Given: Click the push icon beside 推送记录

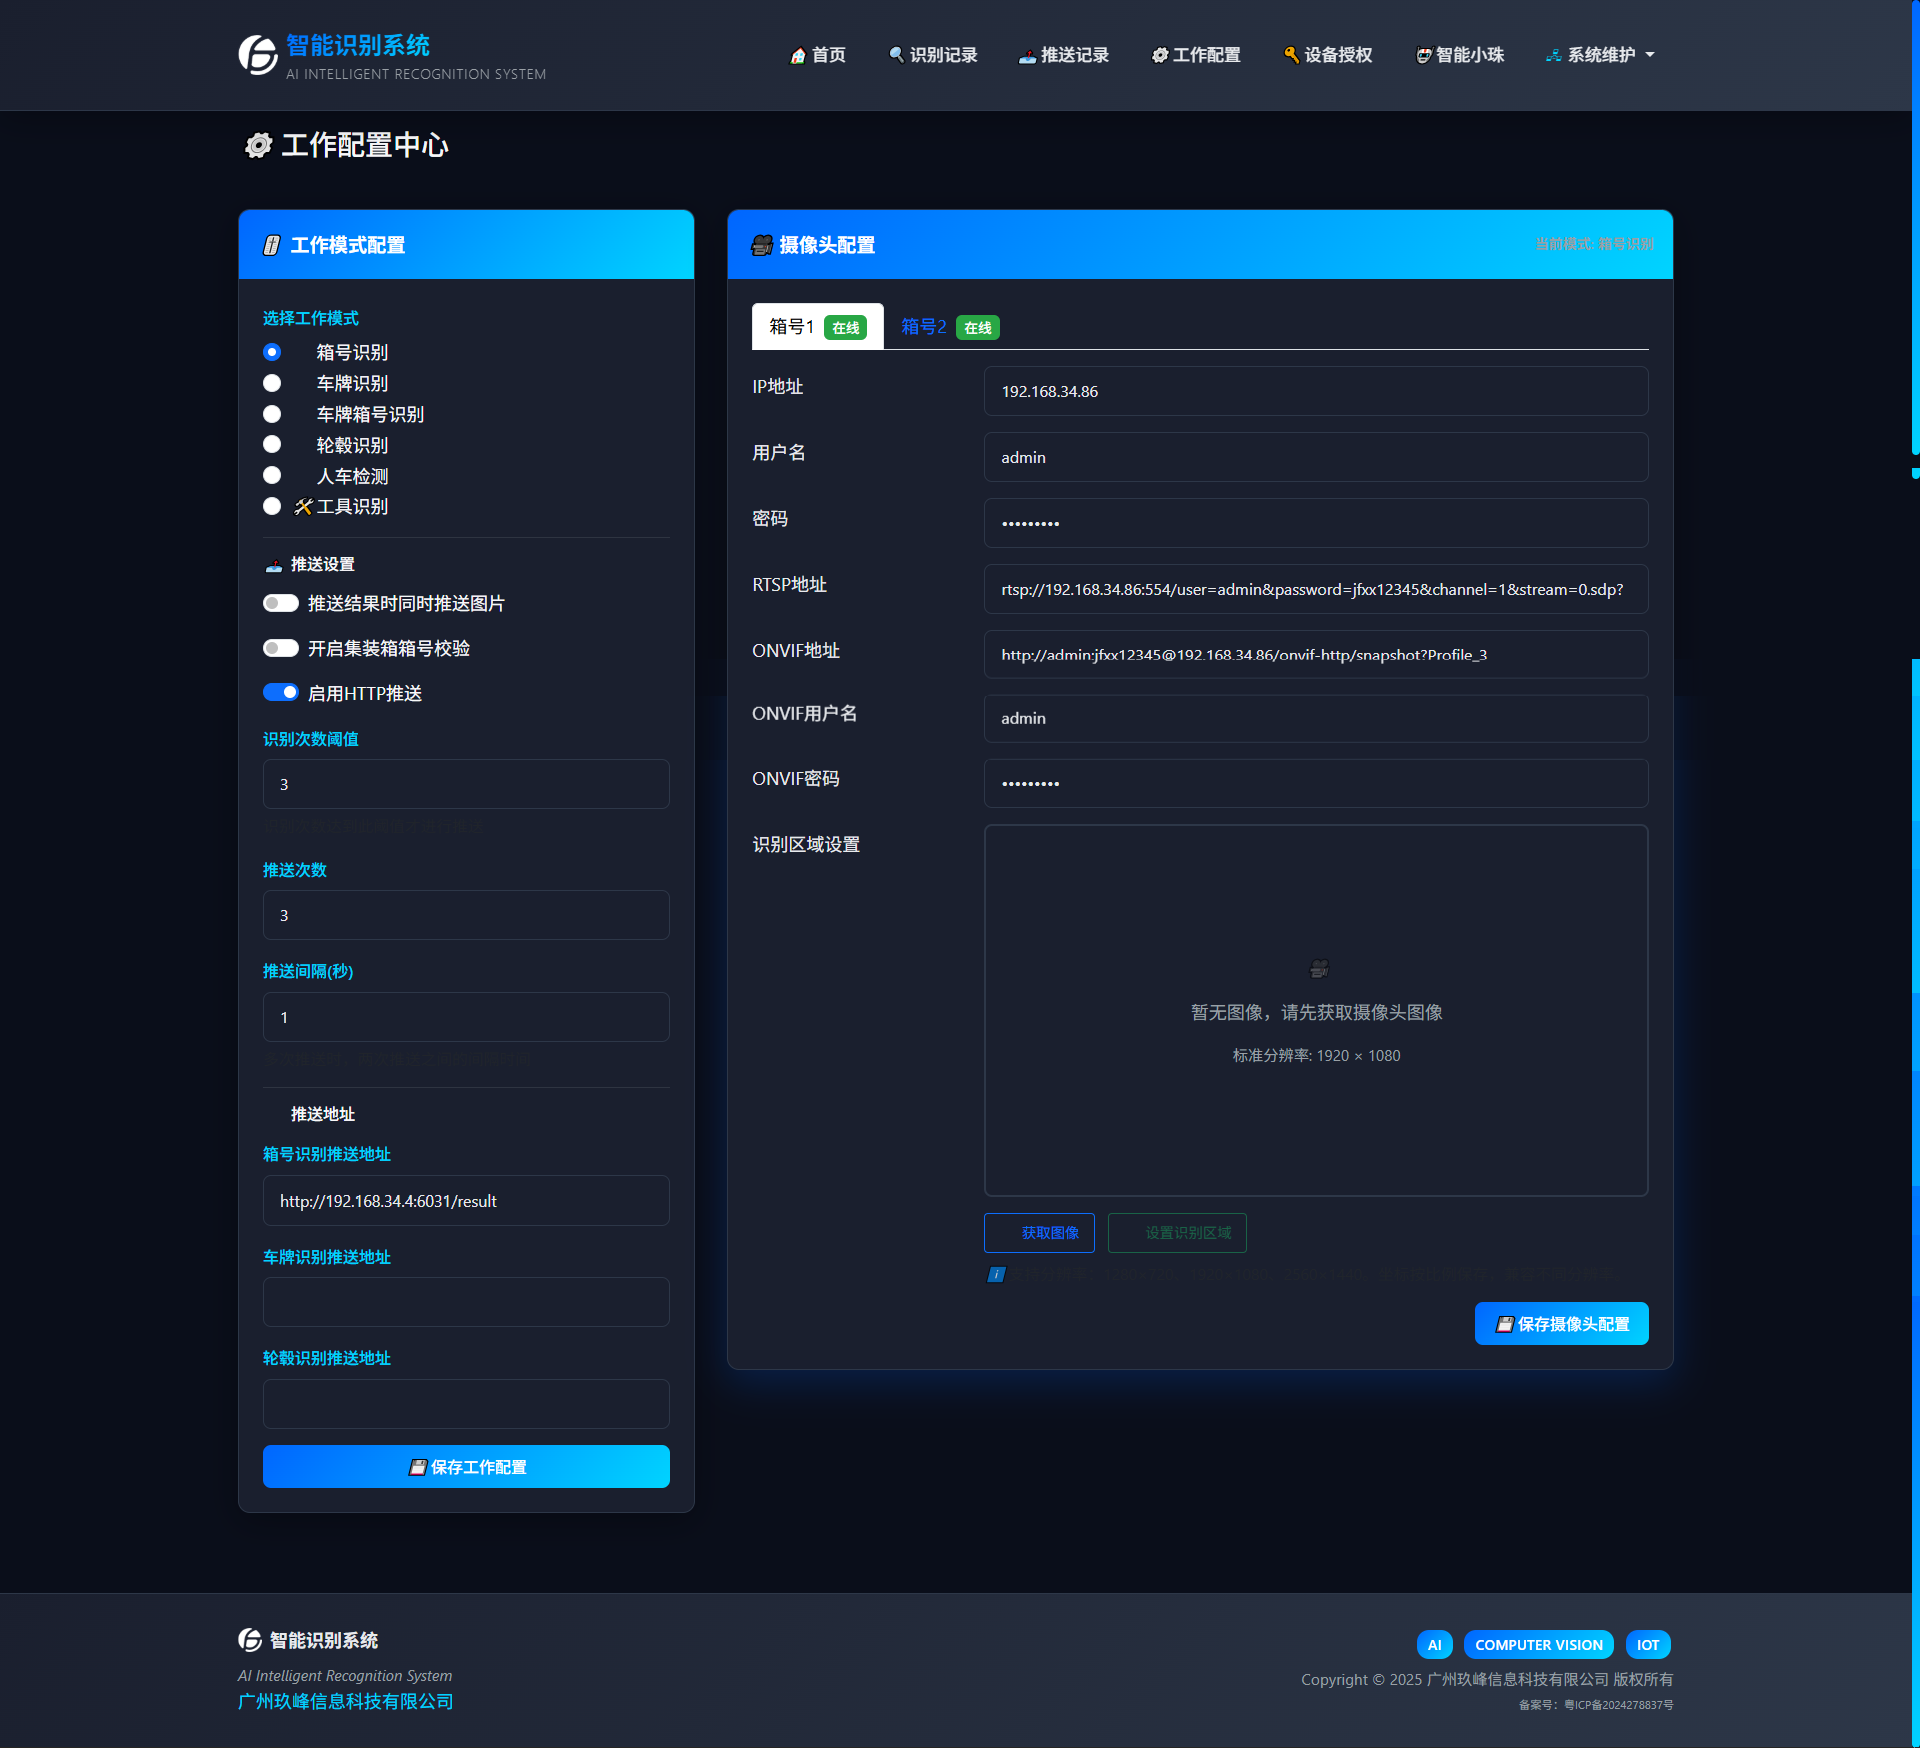Looking at the screenshot, I should pyautogui.click(x=1027, y=56).
